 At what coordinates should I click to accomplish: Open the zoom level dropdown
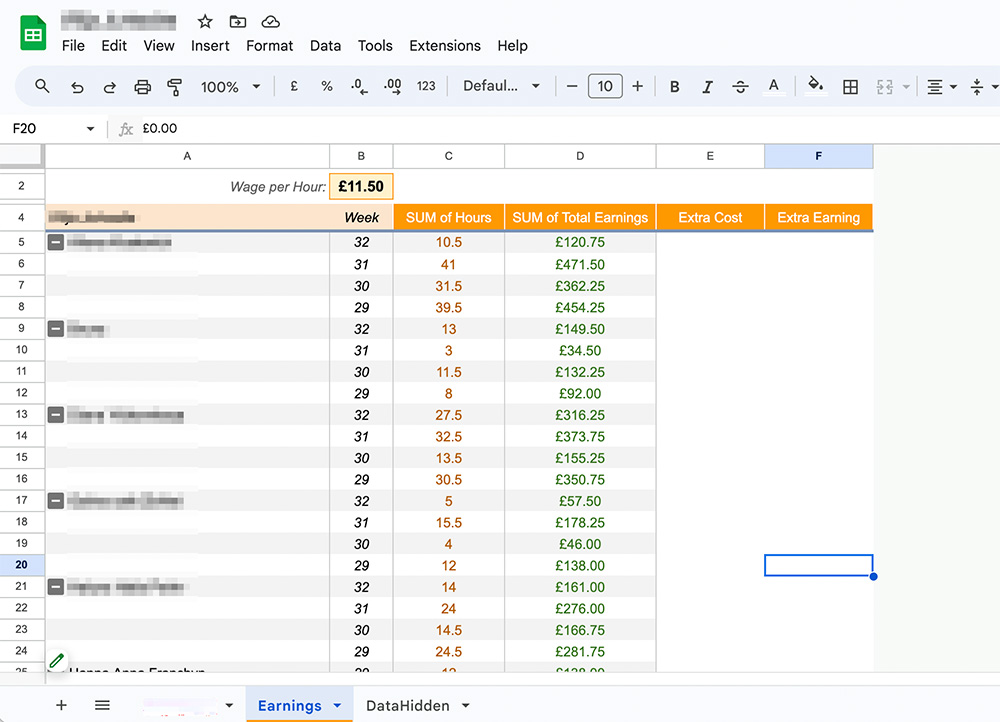pyautogui.click(x=230, y=87)
